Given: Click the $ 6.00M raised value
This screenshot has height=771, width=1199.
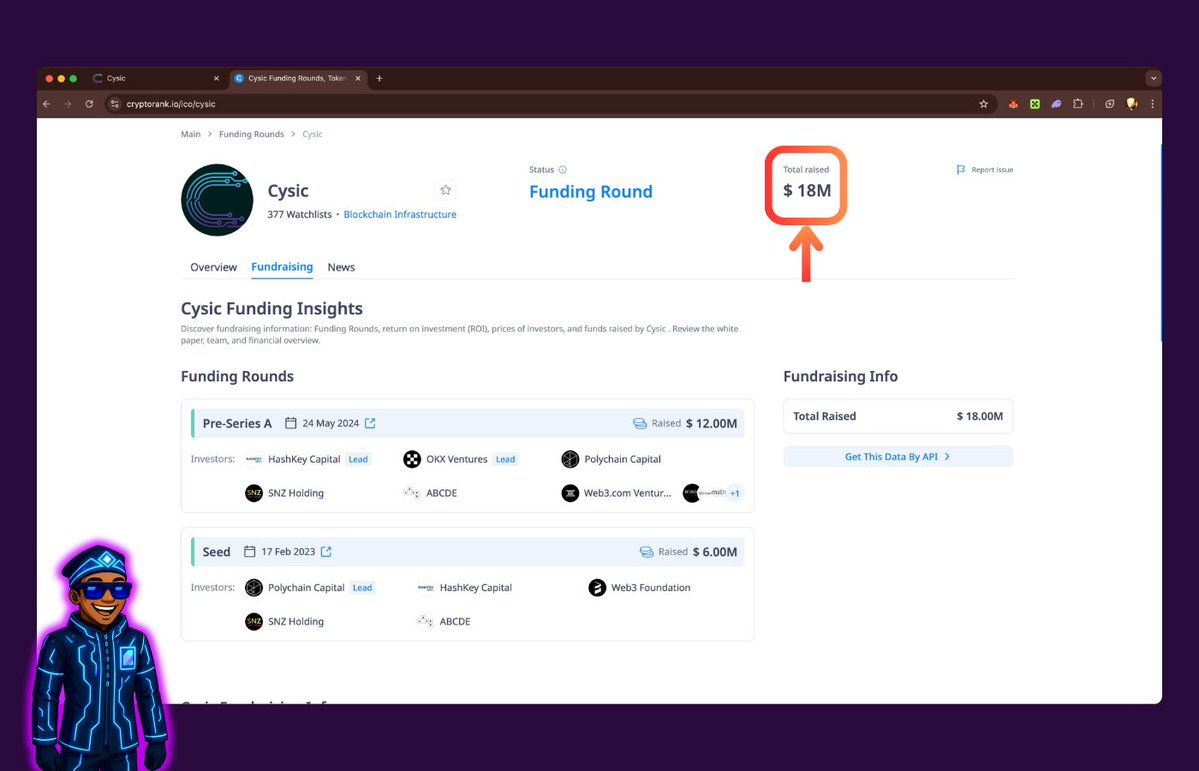Looking at the screenshot, I should [x=715, y=551].
